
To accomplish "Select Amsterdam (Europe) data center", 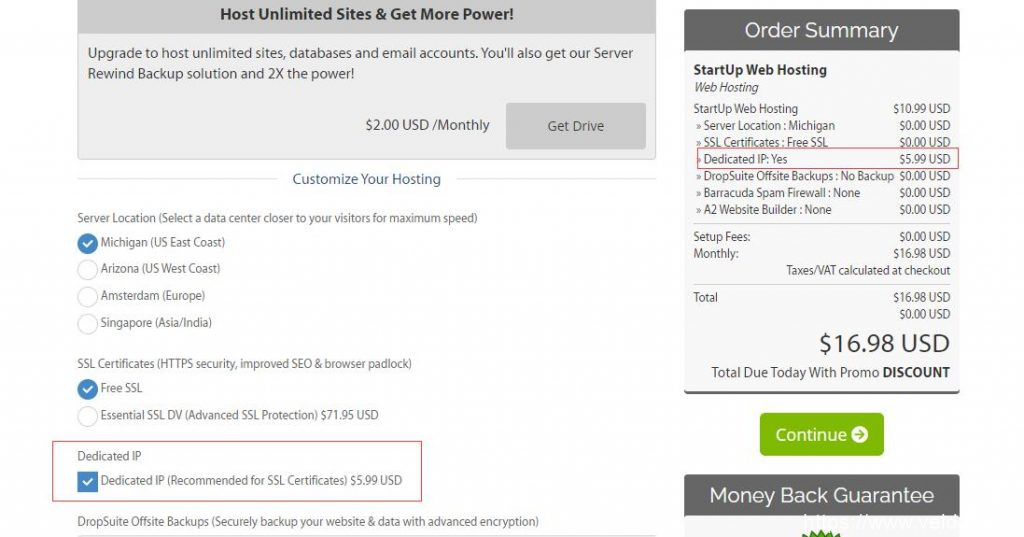I will coord(88,296).
